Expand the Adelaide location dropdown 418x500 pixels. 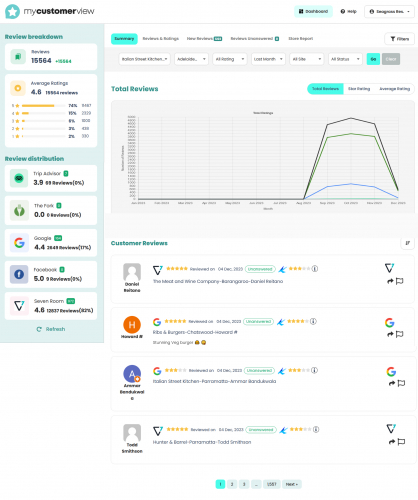tap(191, 59)
